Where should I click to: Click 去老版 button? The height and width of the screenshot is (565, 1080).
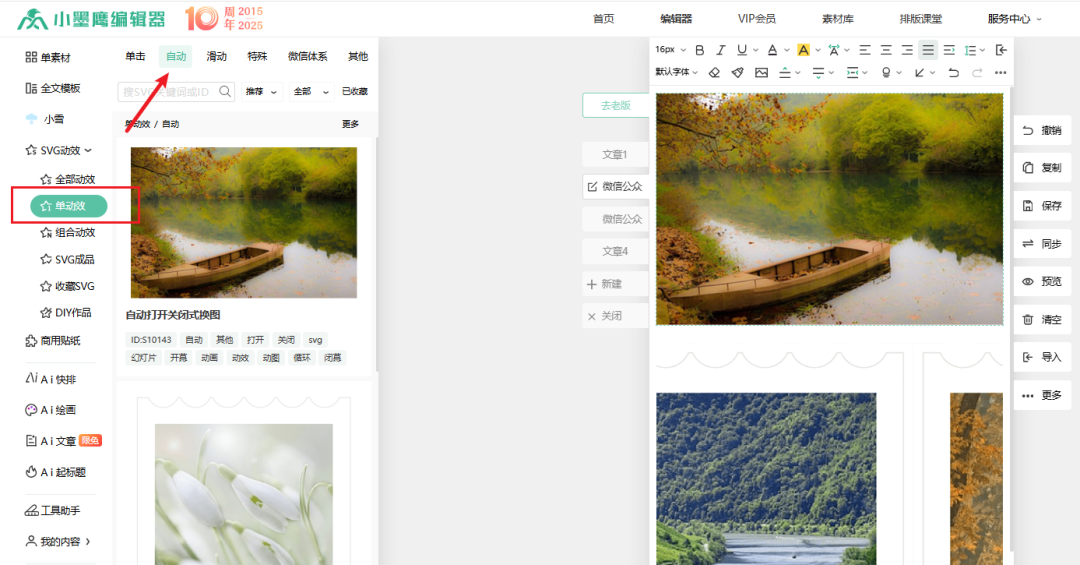pos(616,105)
